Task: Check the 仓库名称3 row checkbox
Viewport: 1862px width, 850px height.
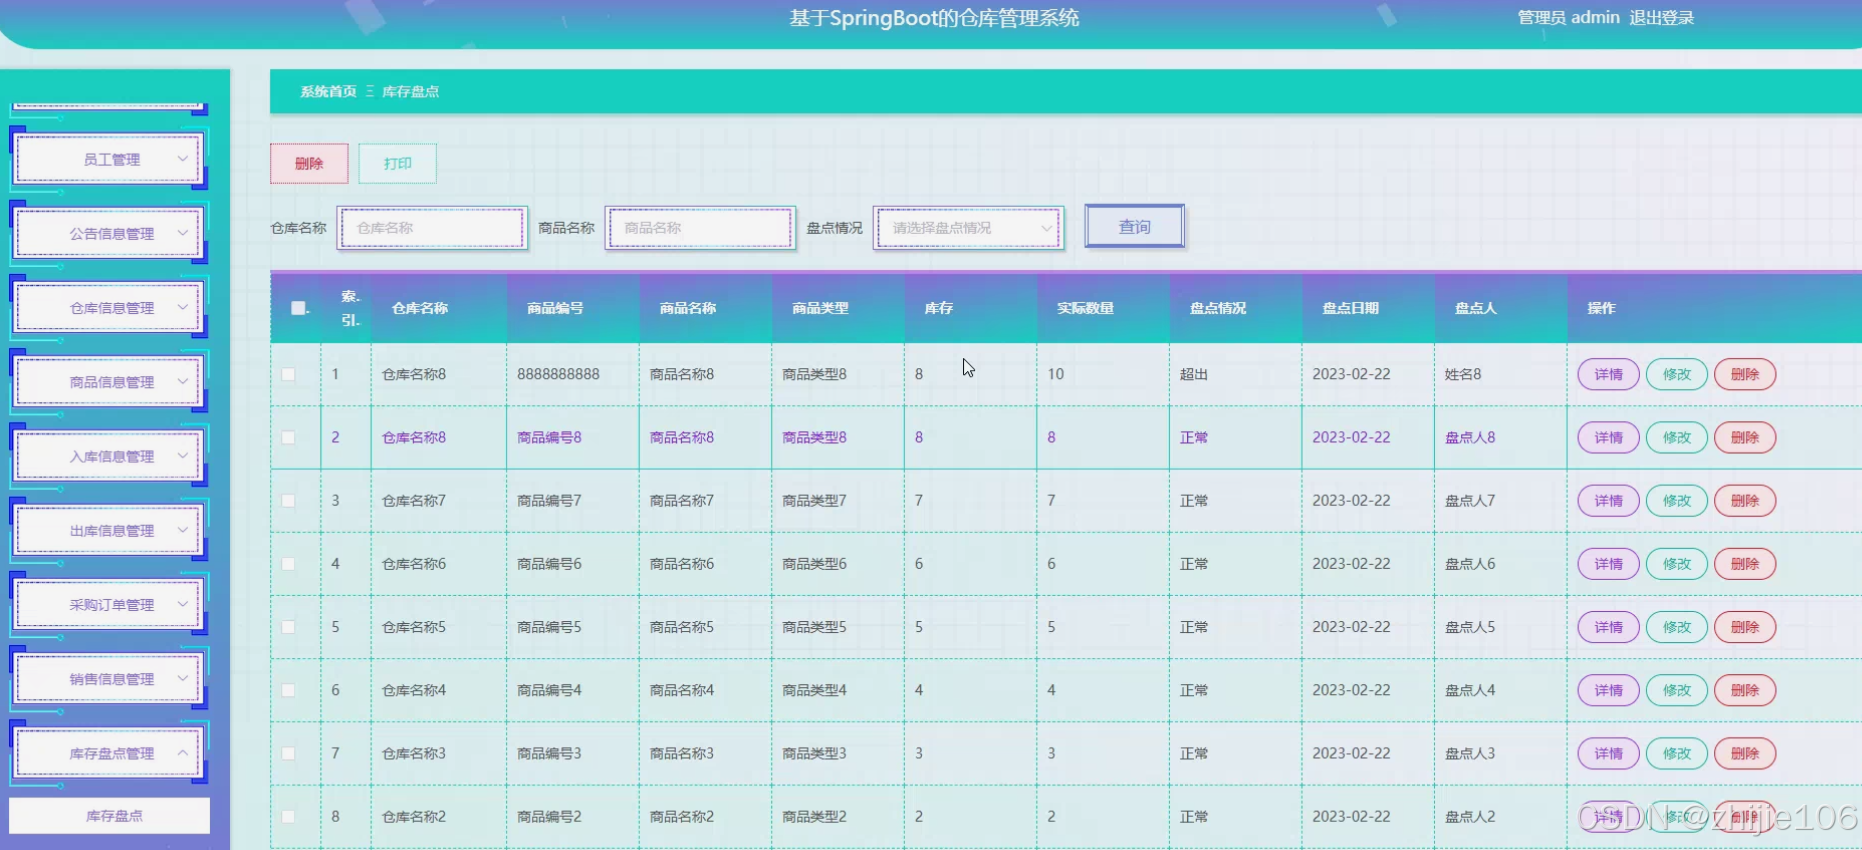Action: click(288, 753)
